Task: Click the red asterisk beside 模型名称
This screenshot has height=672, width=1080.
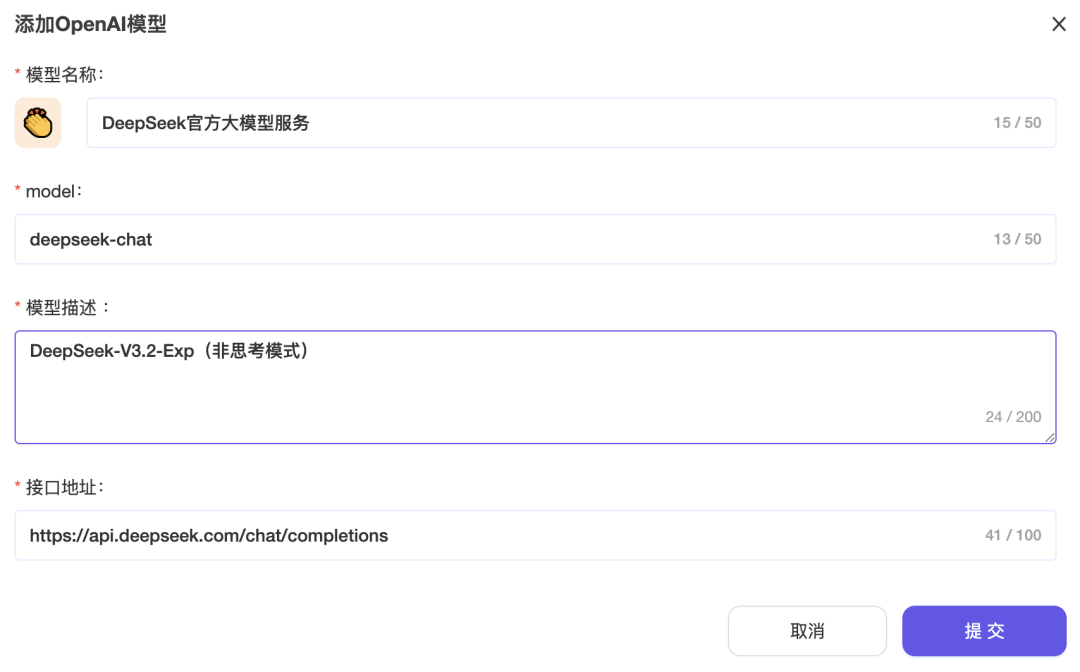Action: click(x=18, y=75)
